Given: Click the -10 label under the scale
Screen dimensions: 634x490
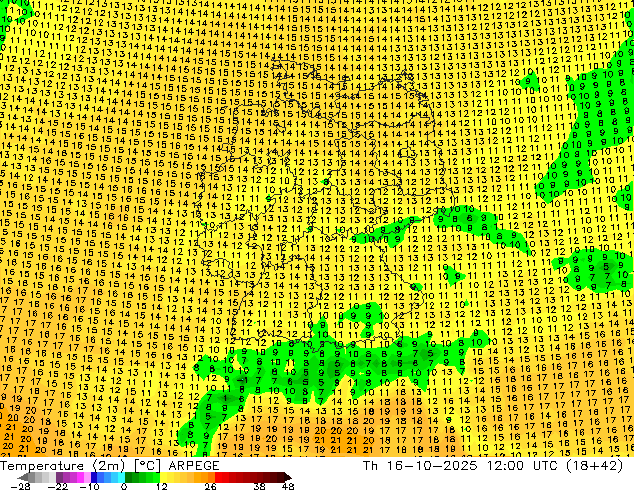Looking at the screenshot, I should [89, 486].
